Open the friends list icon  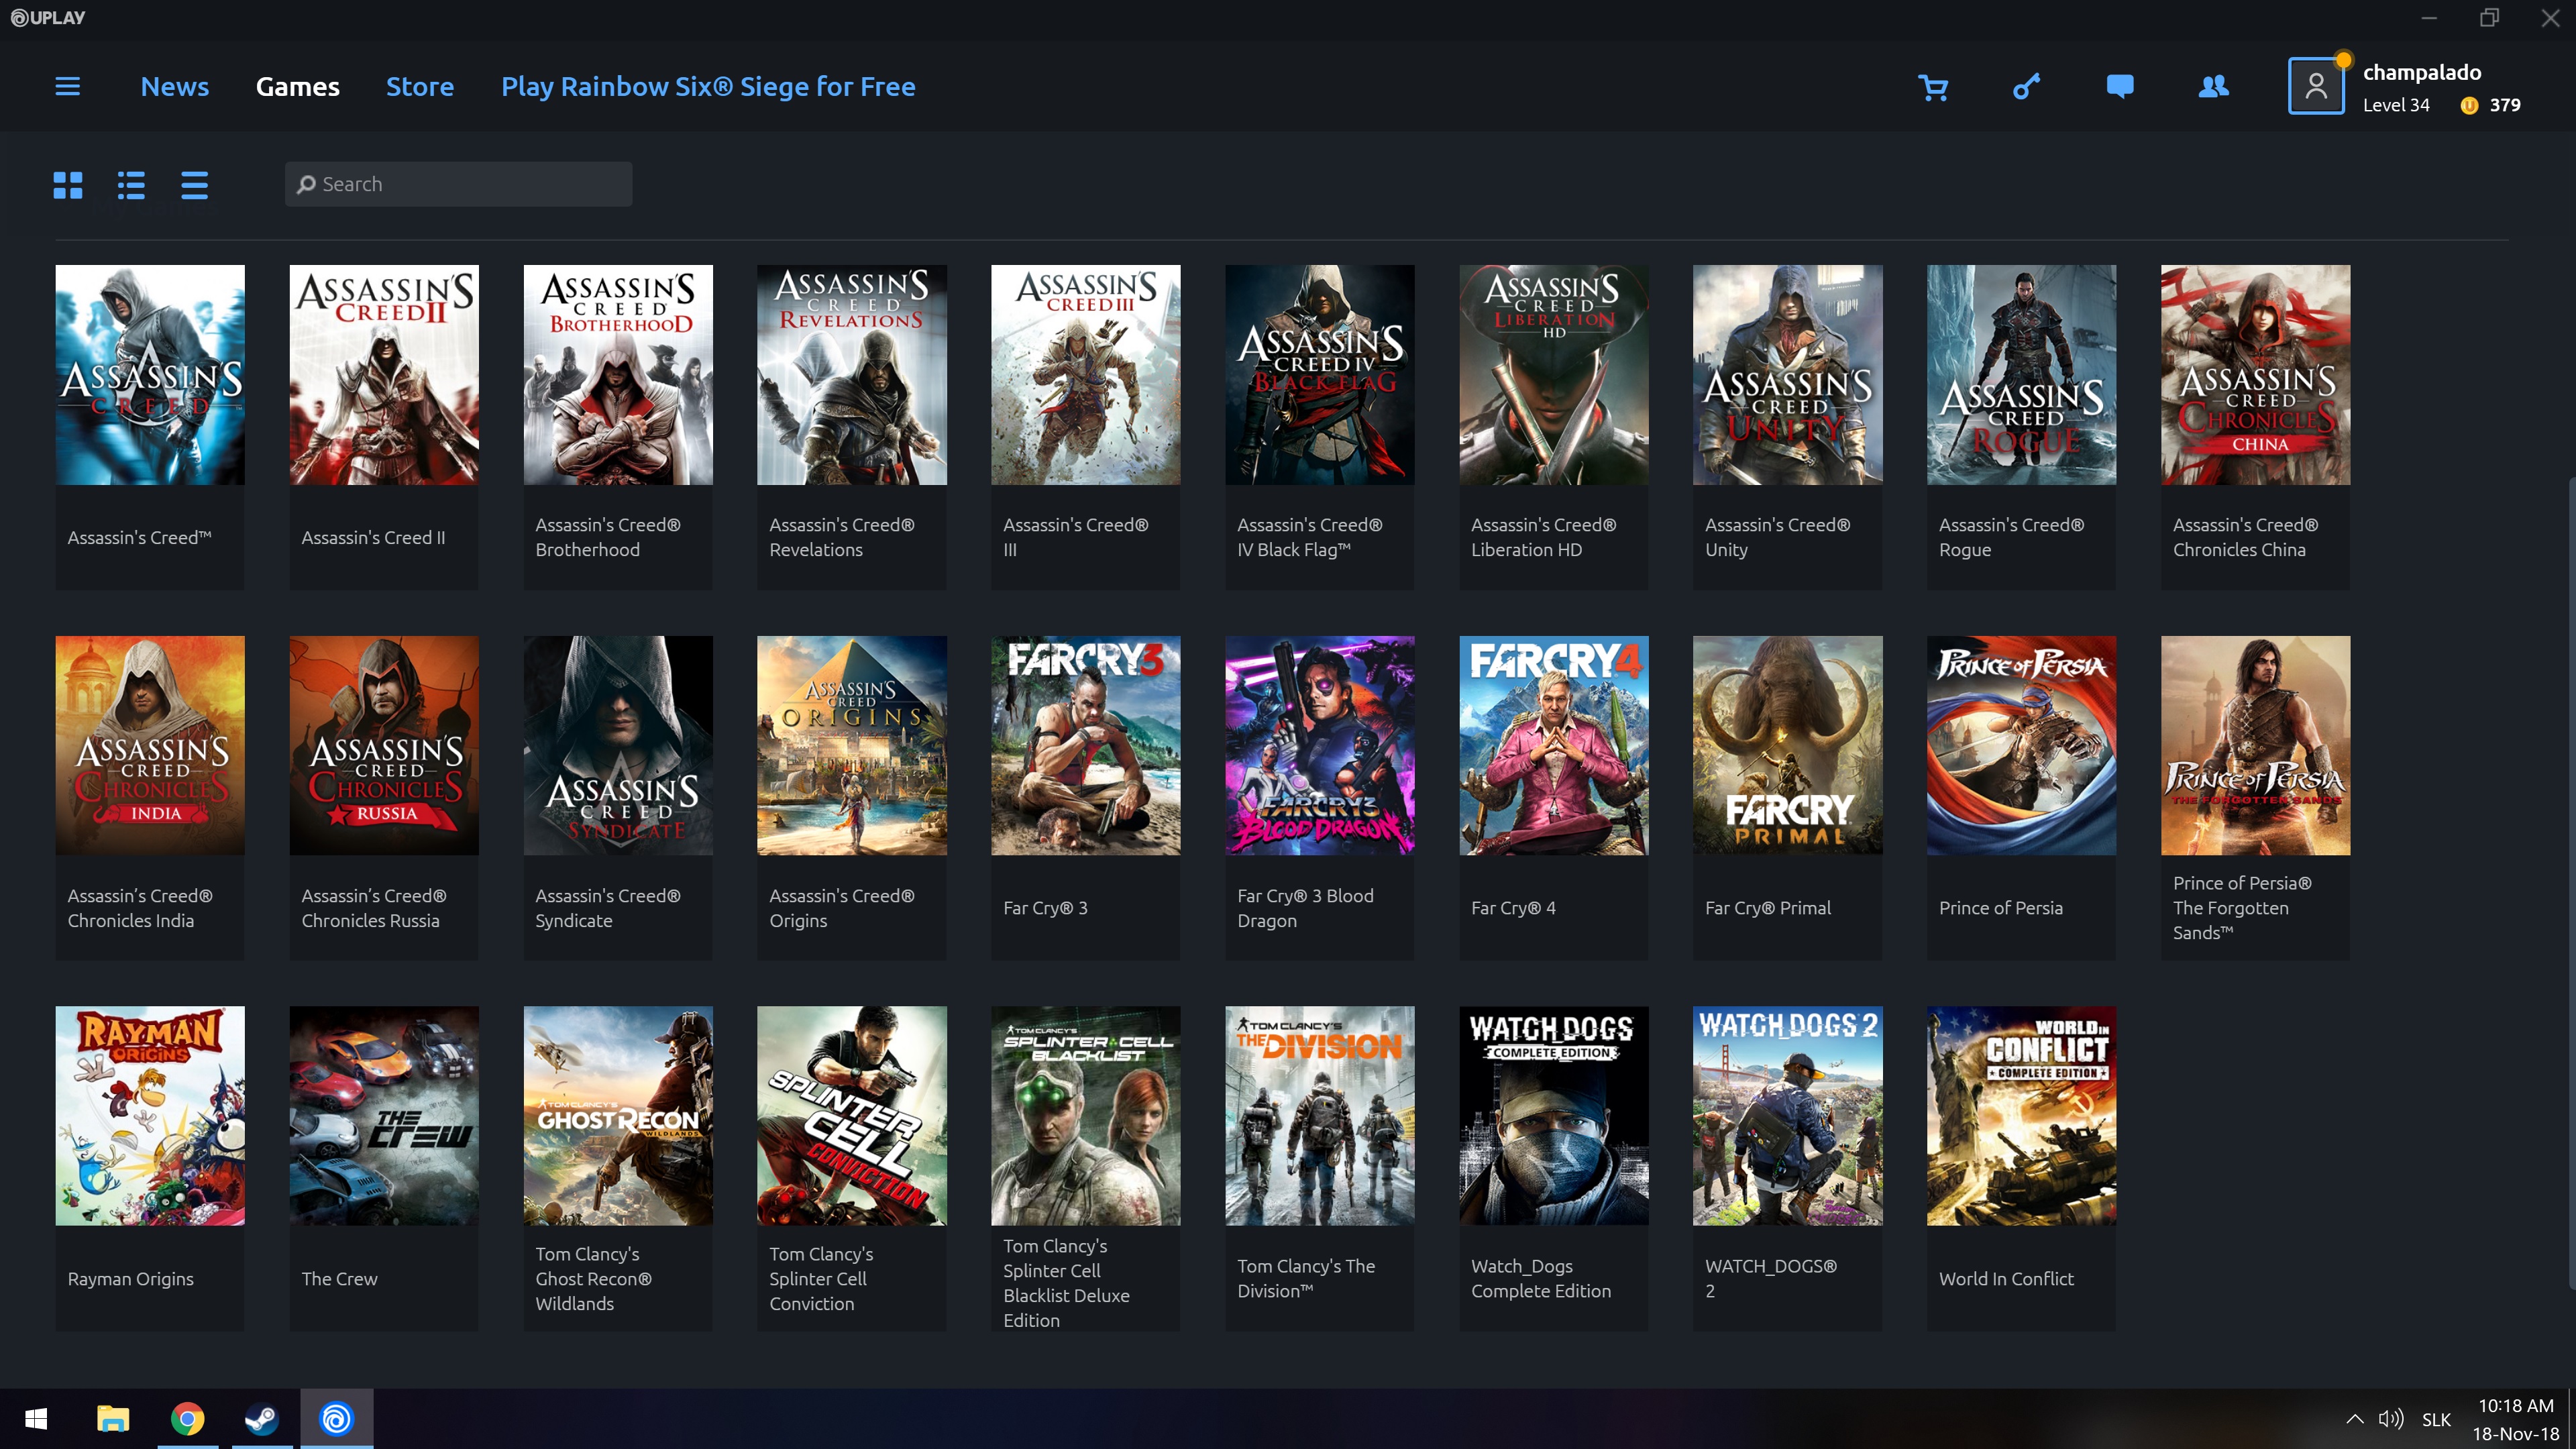tap(2213, 87)
